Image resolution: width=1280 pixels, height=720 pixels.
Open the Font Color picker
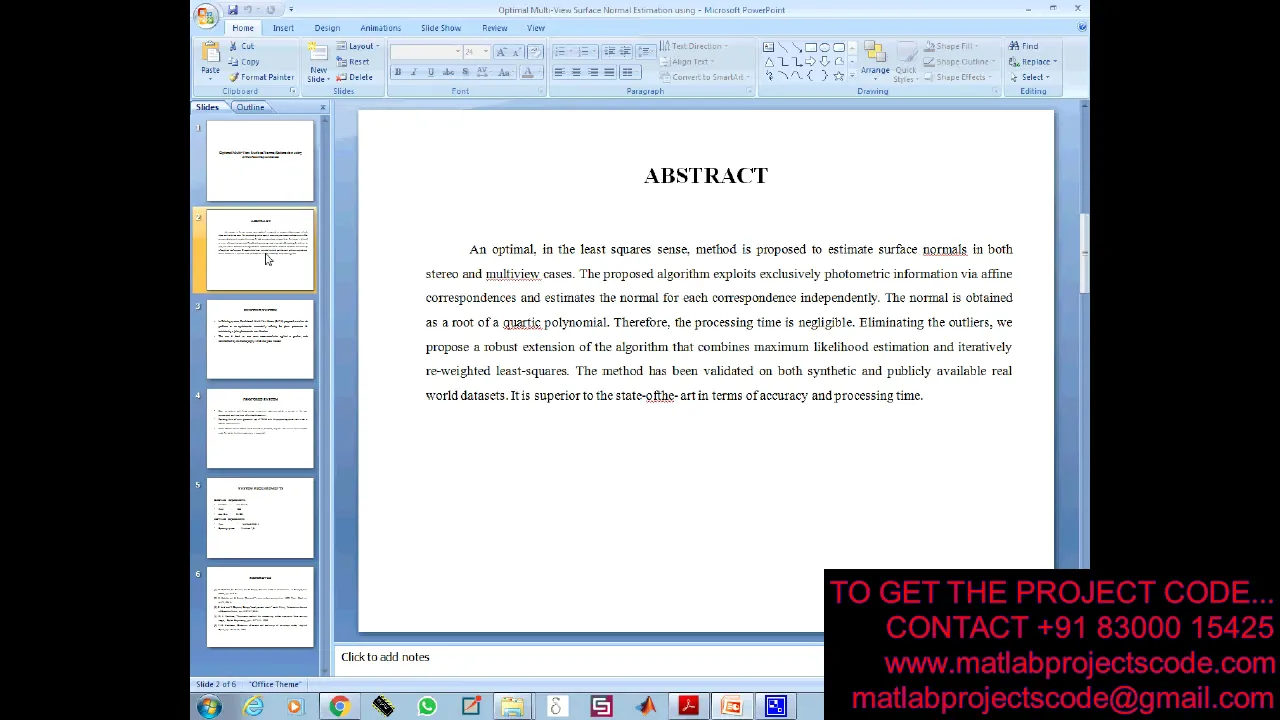pos(530,72)
